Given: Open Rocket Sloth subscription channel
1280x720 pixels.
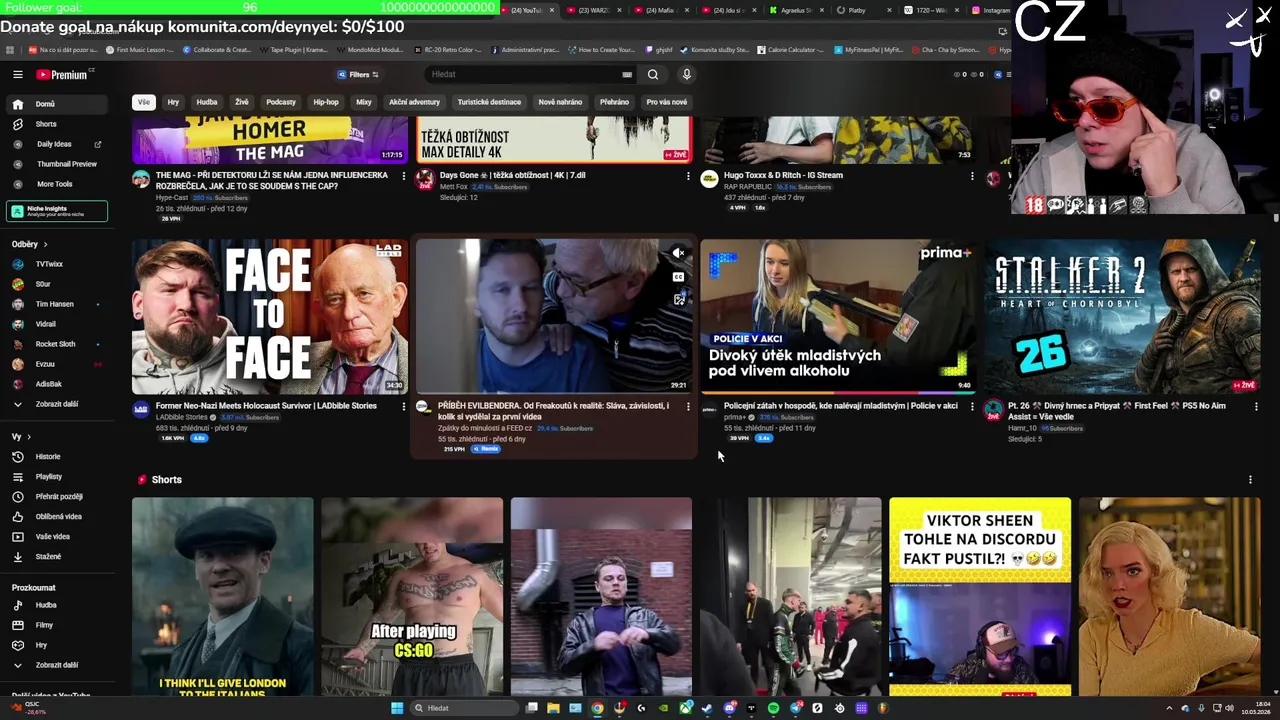Looking at the screenshot, I should click(x=57, y=344).
